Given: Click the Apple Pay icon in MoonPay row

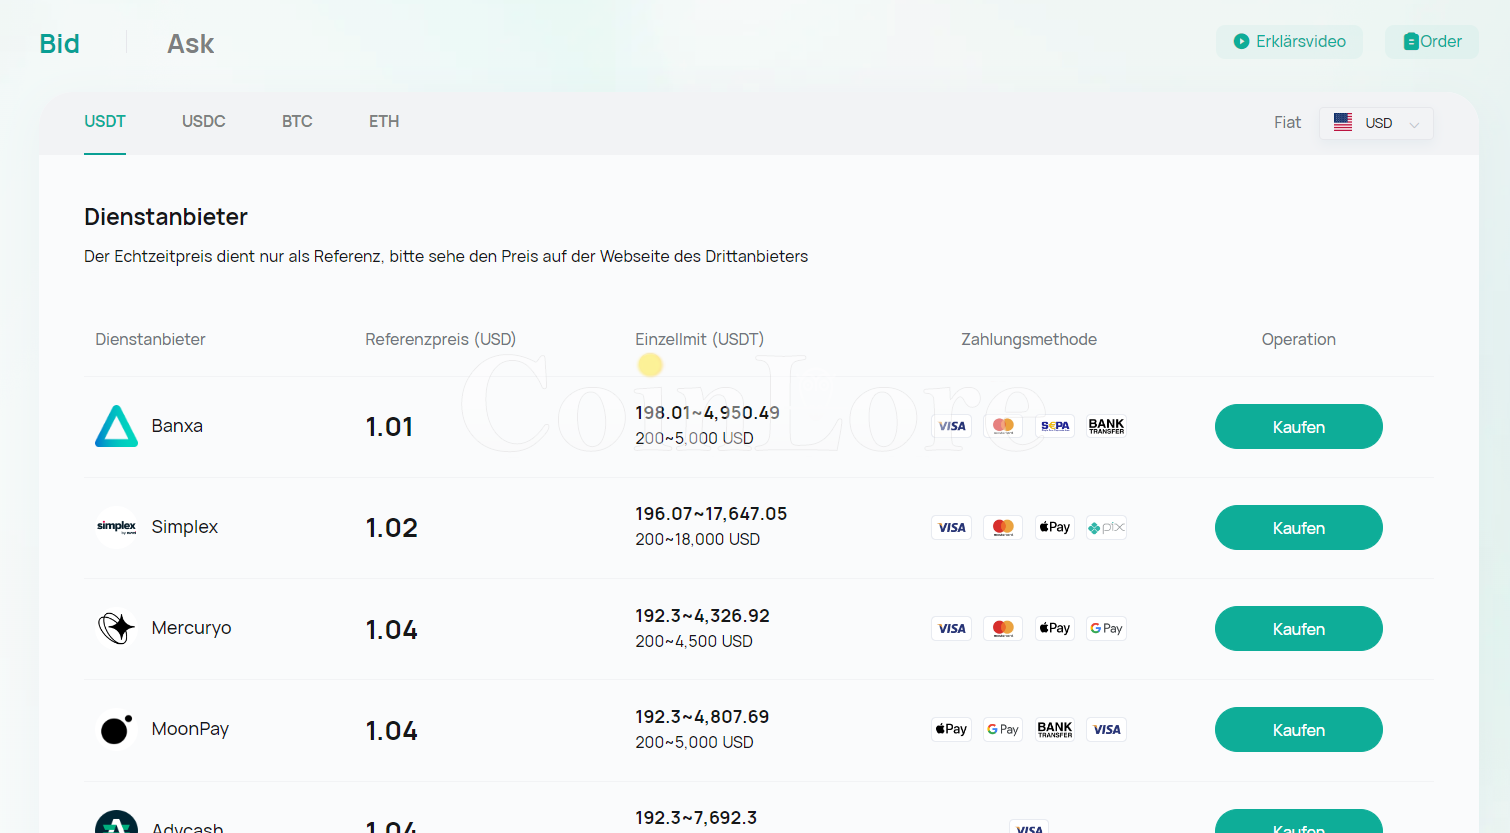Looking at the screenshot, I should (952, 729).
